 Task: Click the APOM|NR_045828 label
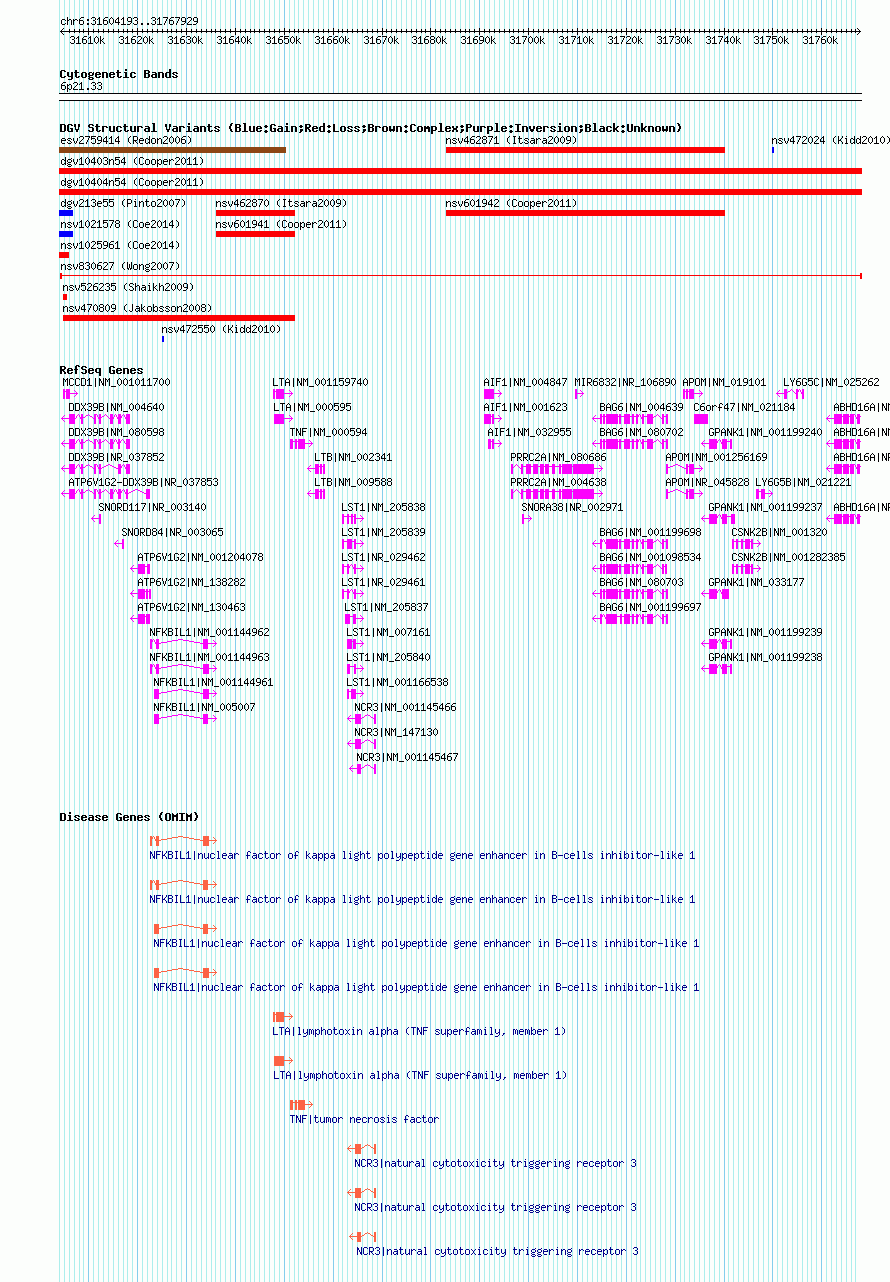point(707,482)
